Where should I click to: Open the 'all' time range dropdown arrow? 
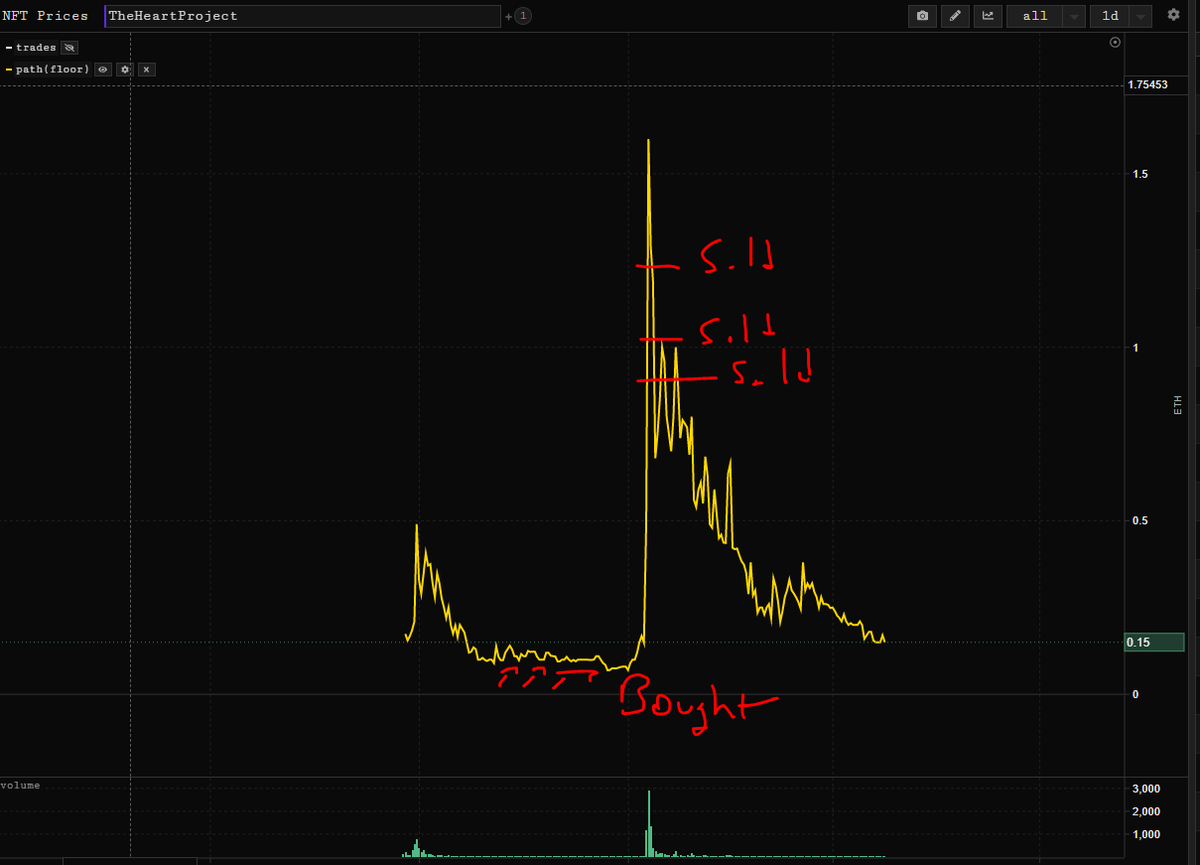click(1073, 17)
